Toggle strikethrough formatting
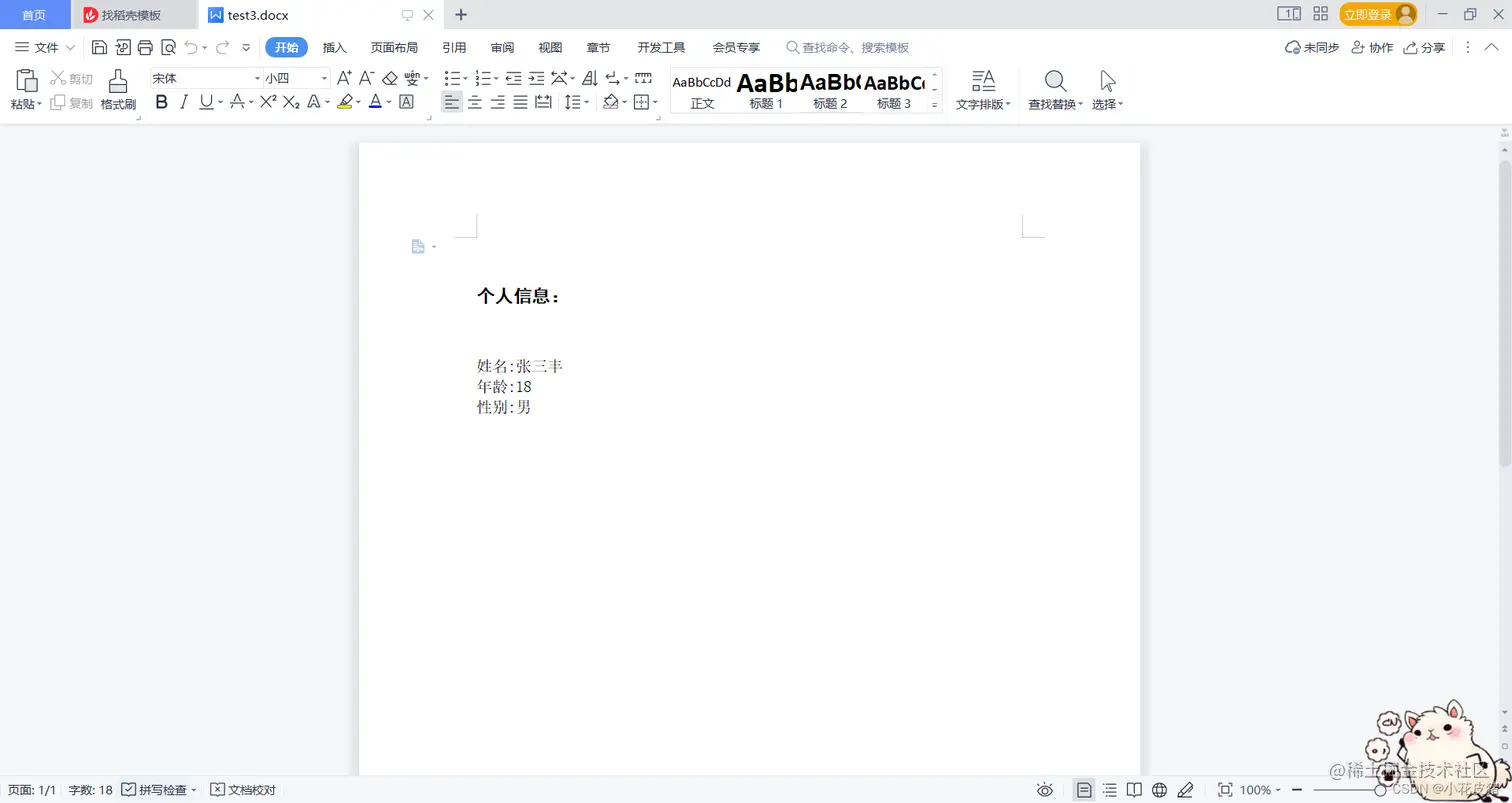1512x803 pixels. [236, 102]
